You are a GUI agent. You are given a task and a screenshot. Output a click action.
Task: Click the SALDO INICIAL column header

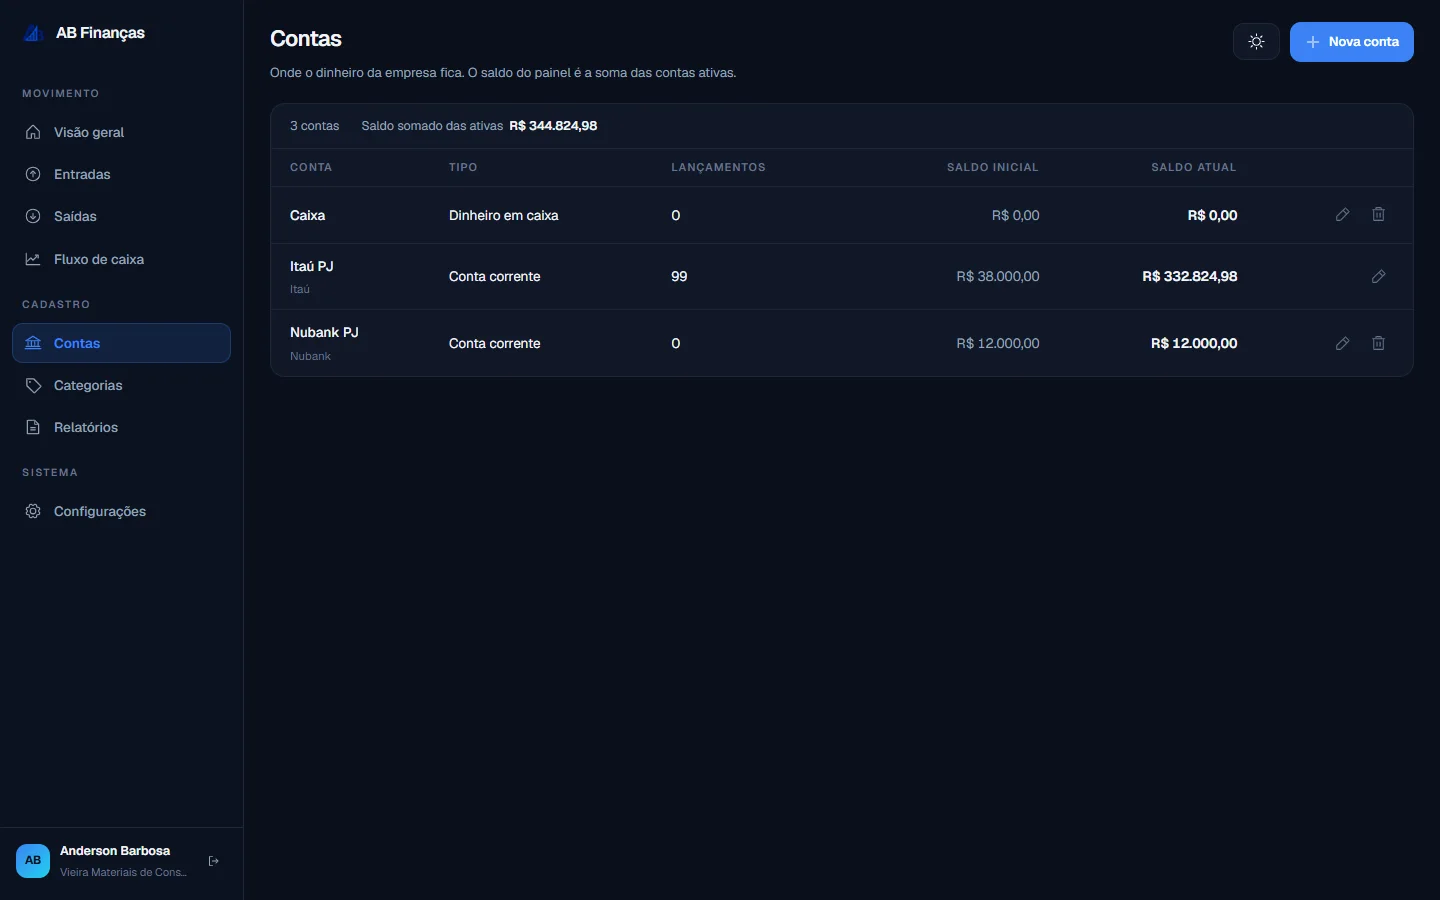coord(993,167)
